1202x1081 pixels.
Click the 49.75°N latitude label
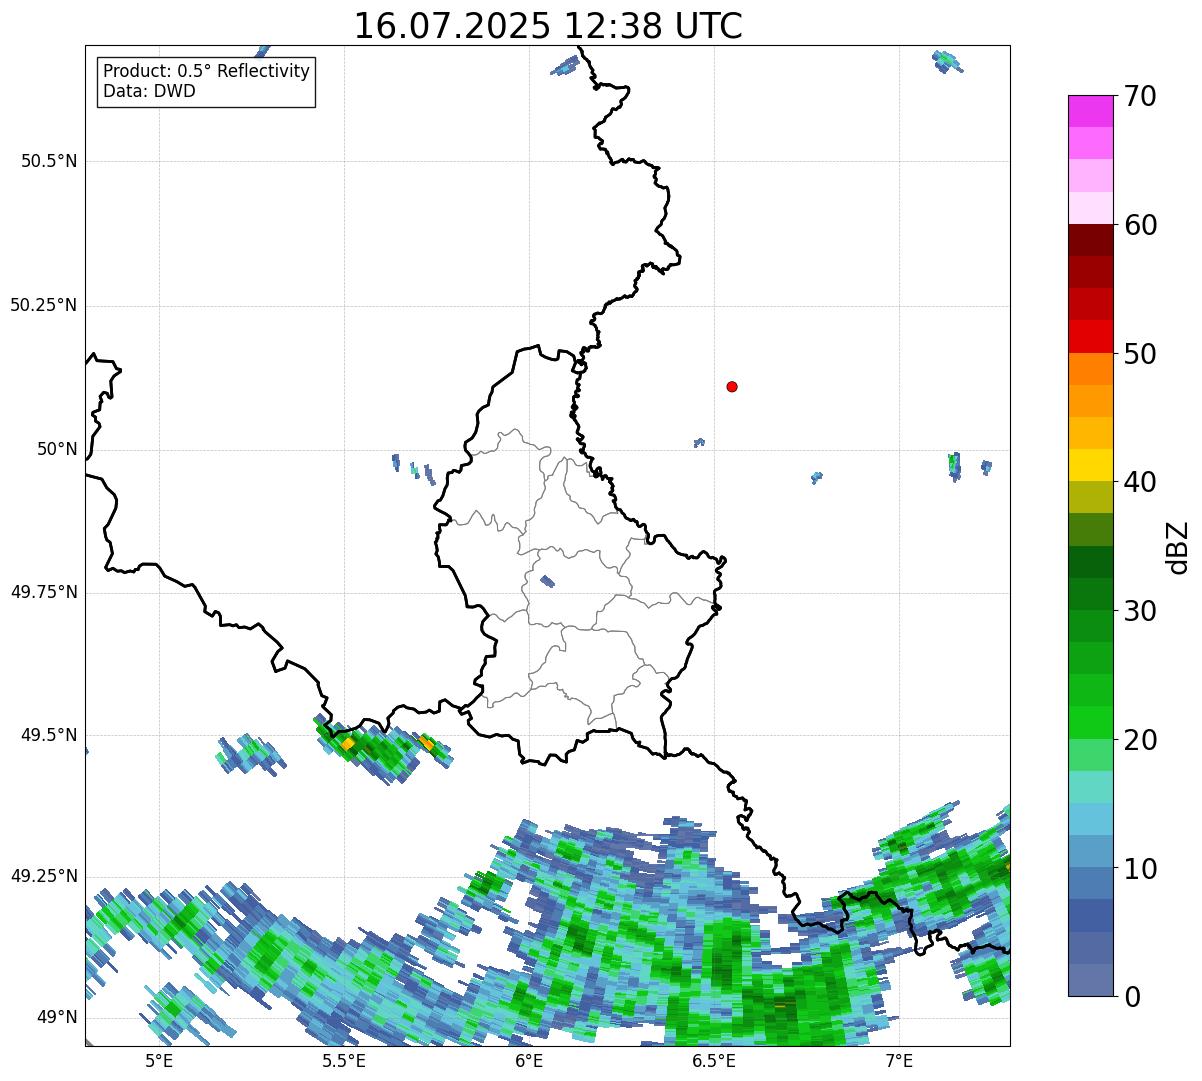[44, 592]
